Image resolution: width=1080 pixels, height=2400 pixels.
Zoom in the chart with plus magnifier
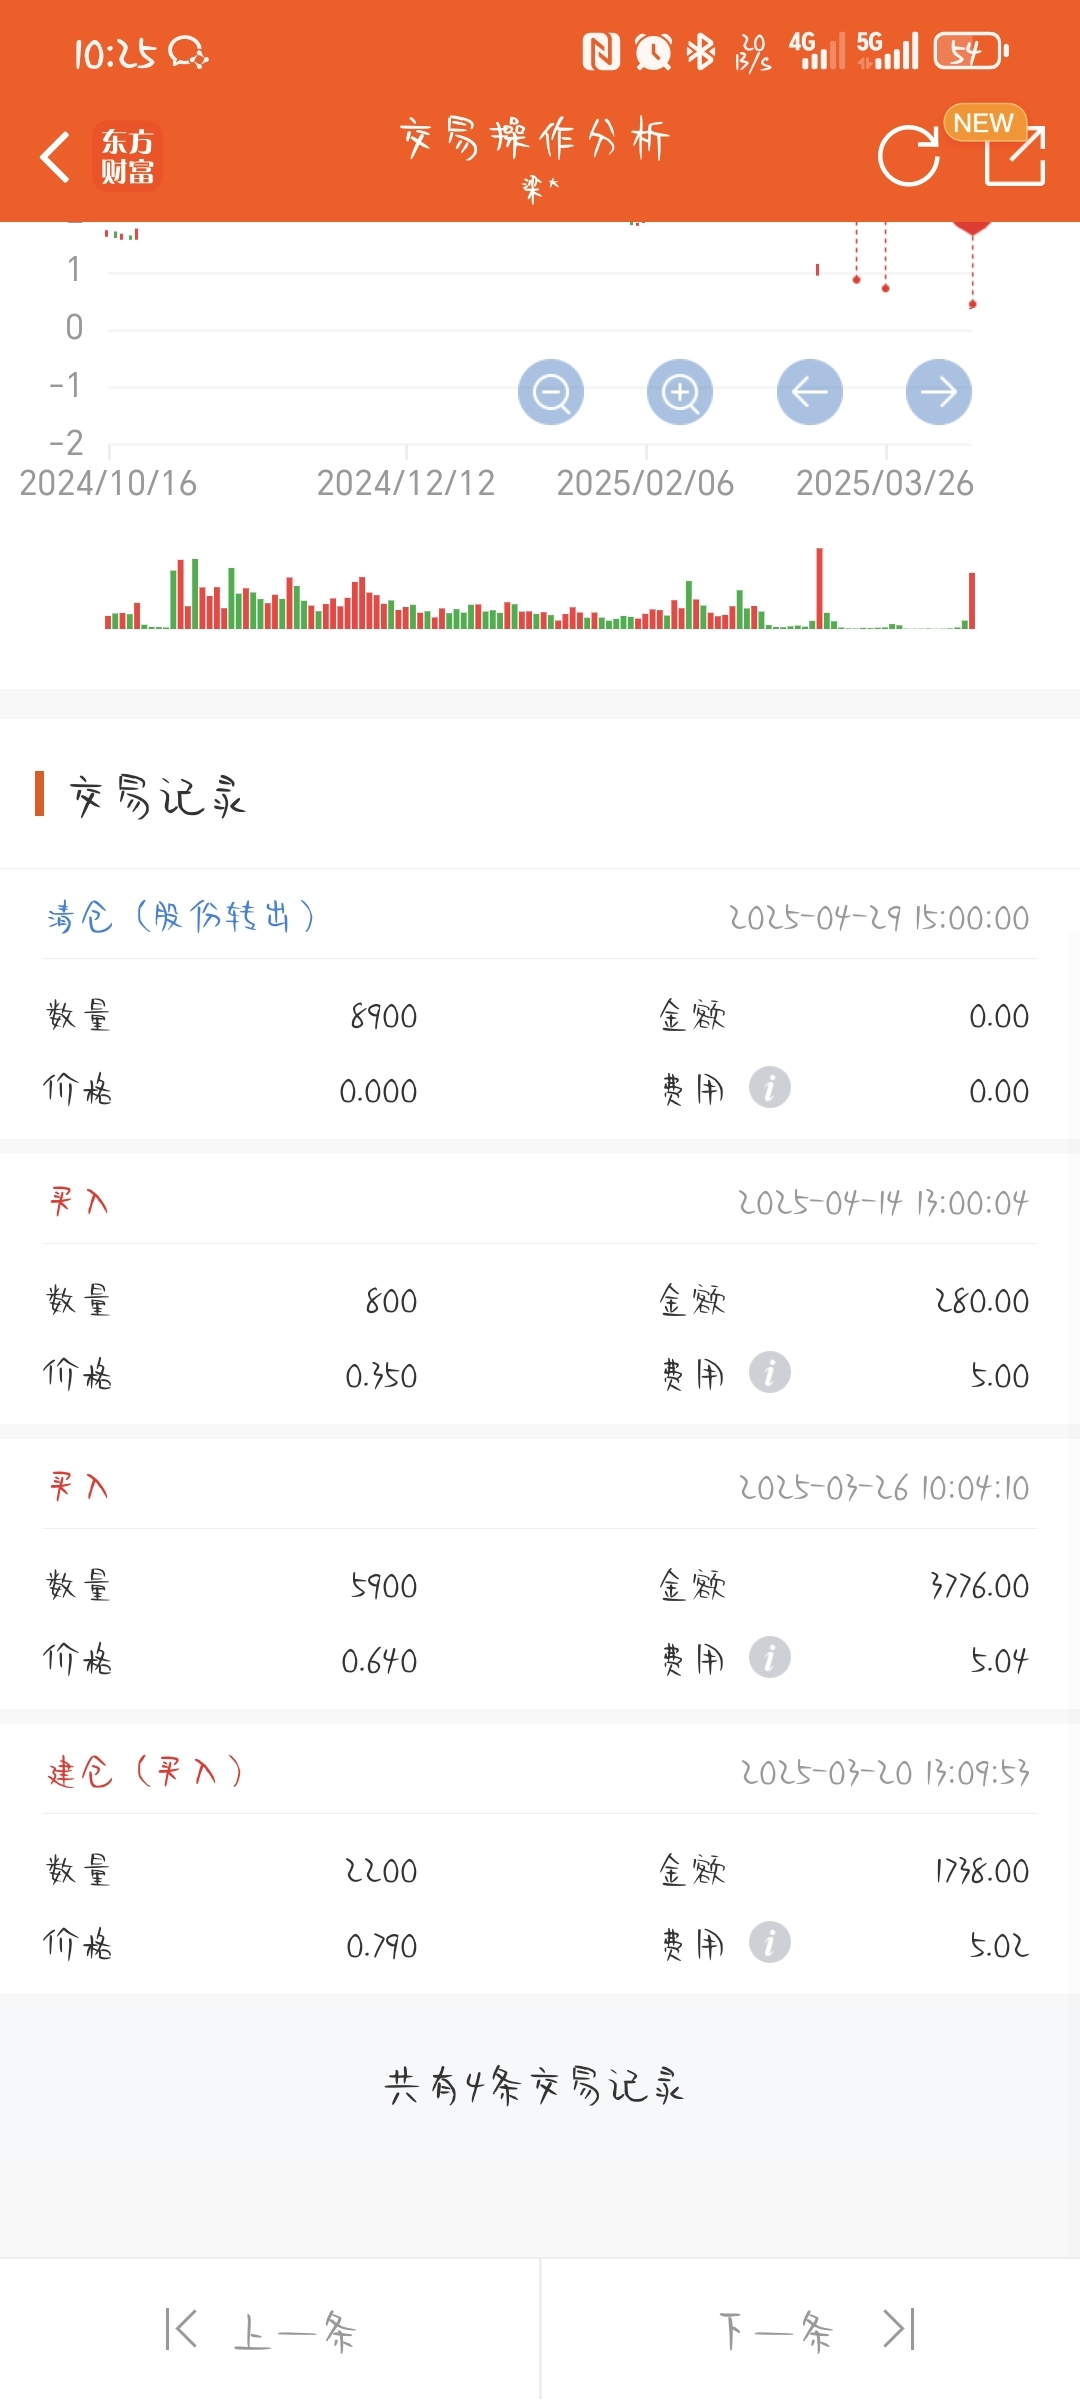coord(680,392)
